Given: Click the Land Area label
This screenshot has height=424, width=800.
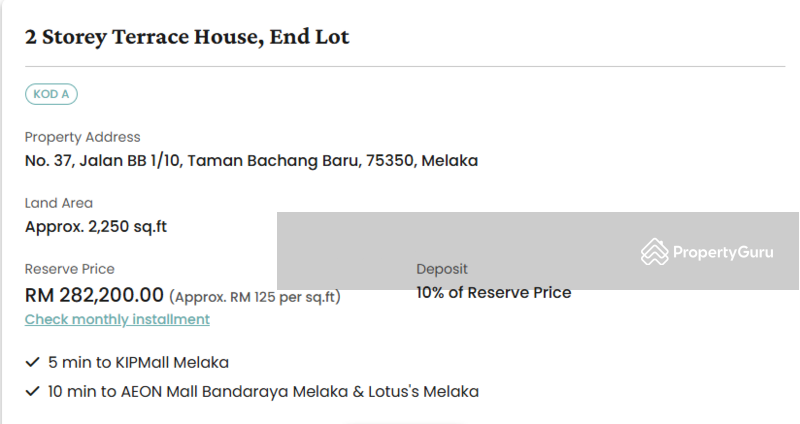Looking at the screenshot, I should (59, 203).
